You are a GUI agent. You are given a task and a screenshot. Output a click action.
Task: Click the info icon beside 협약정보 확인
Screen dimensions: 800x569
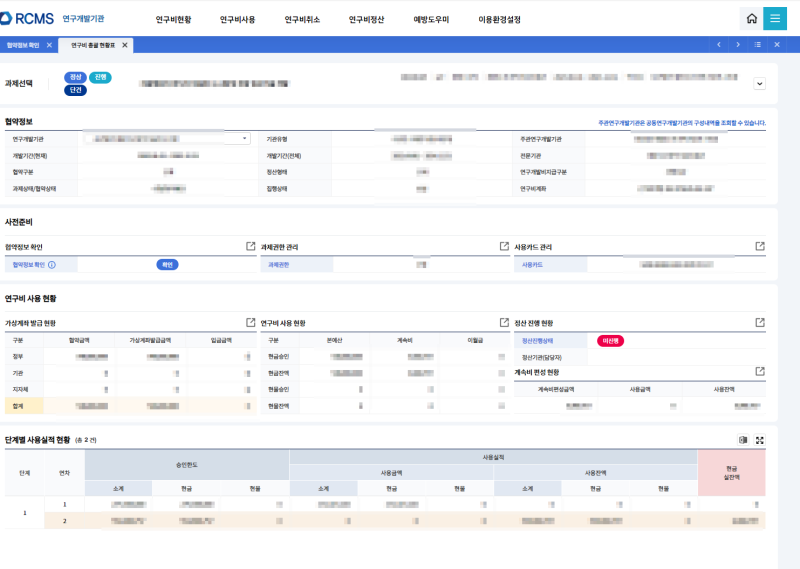click(52, 265)
